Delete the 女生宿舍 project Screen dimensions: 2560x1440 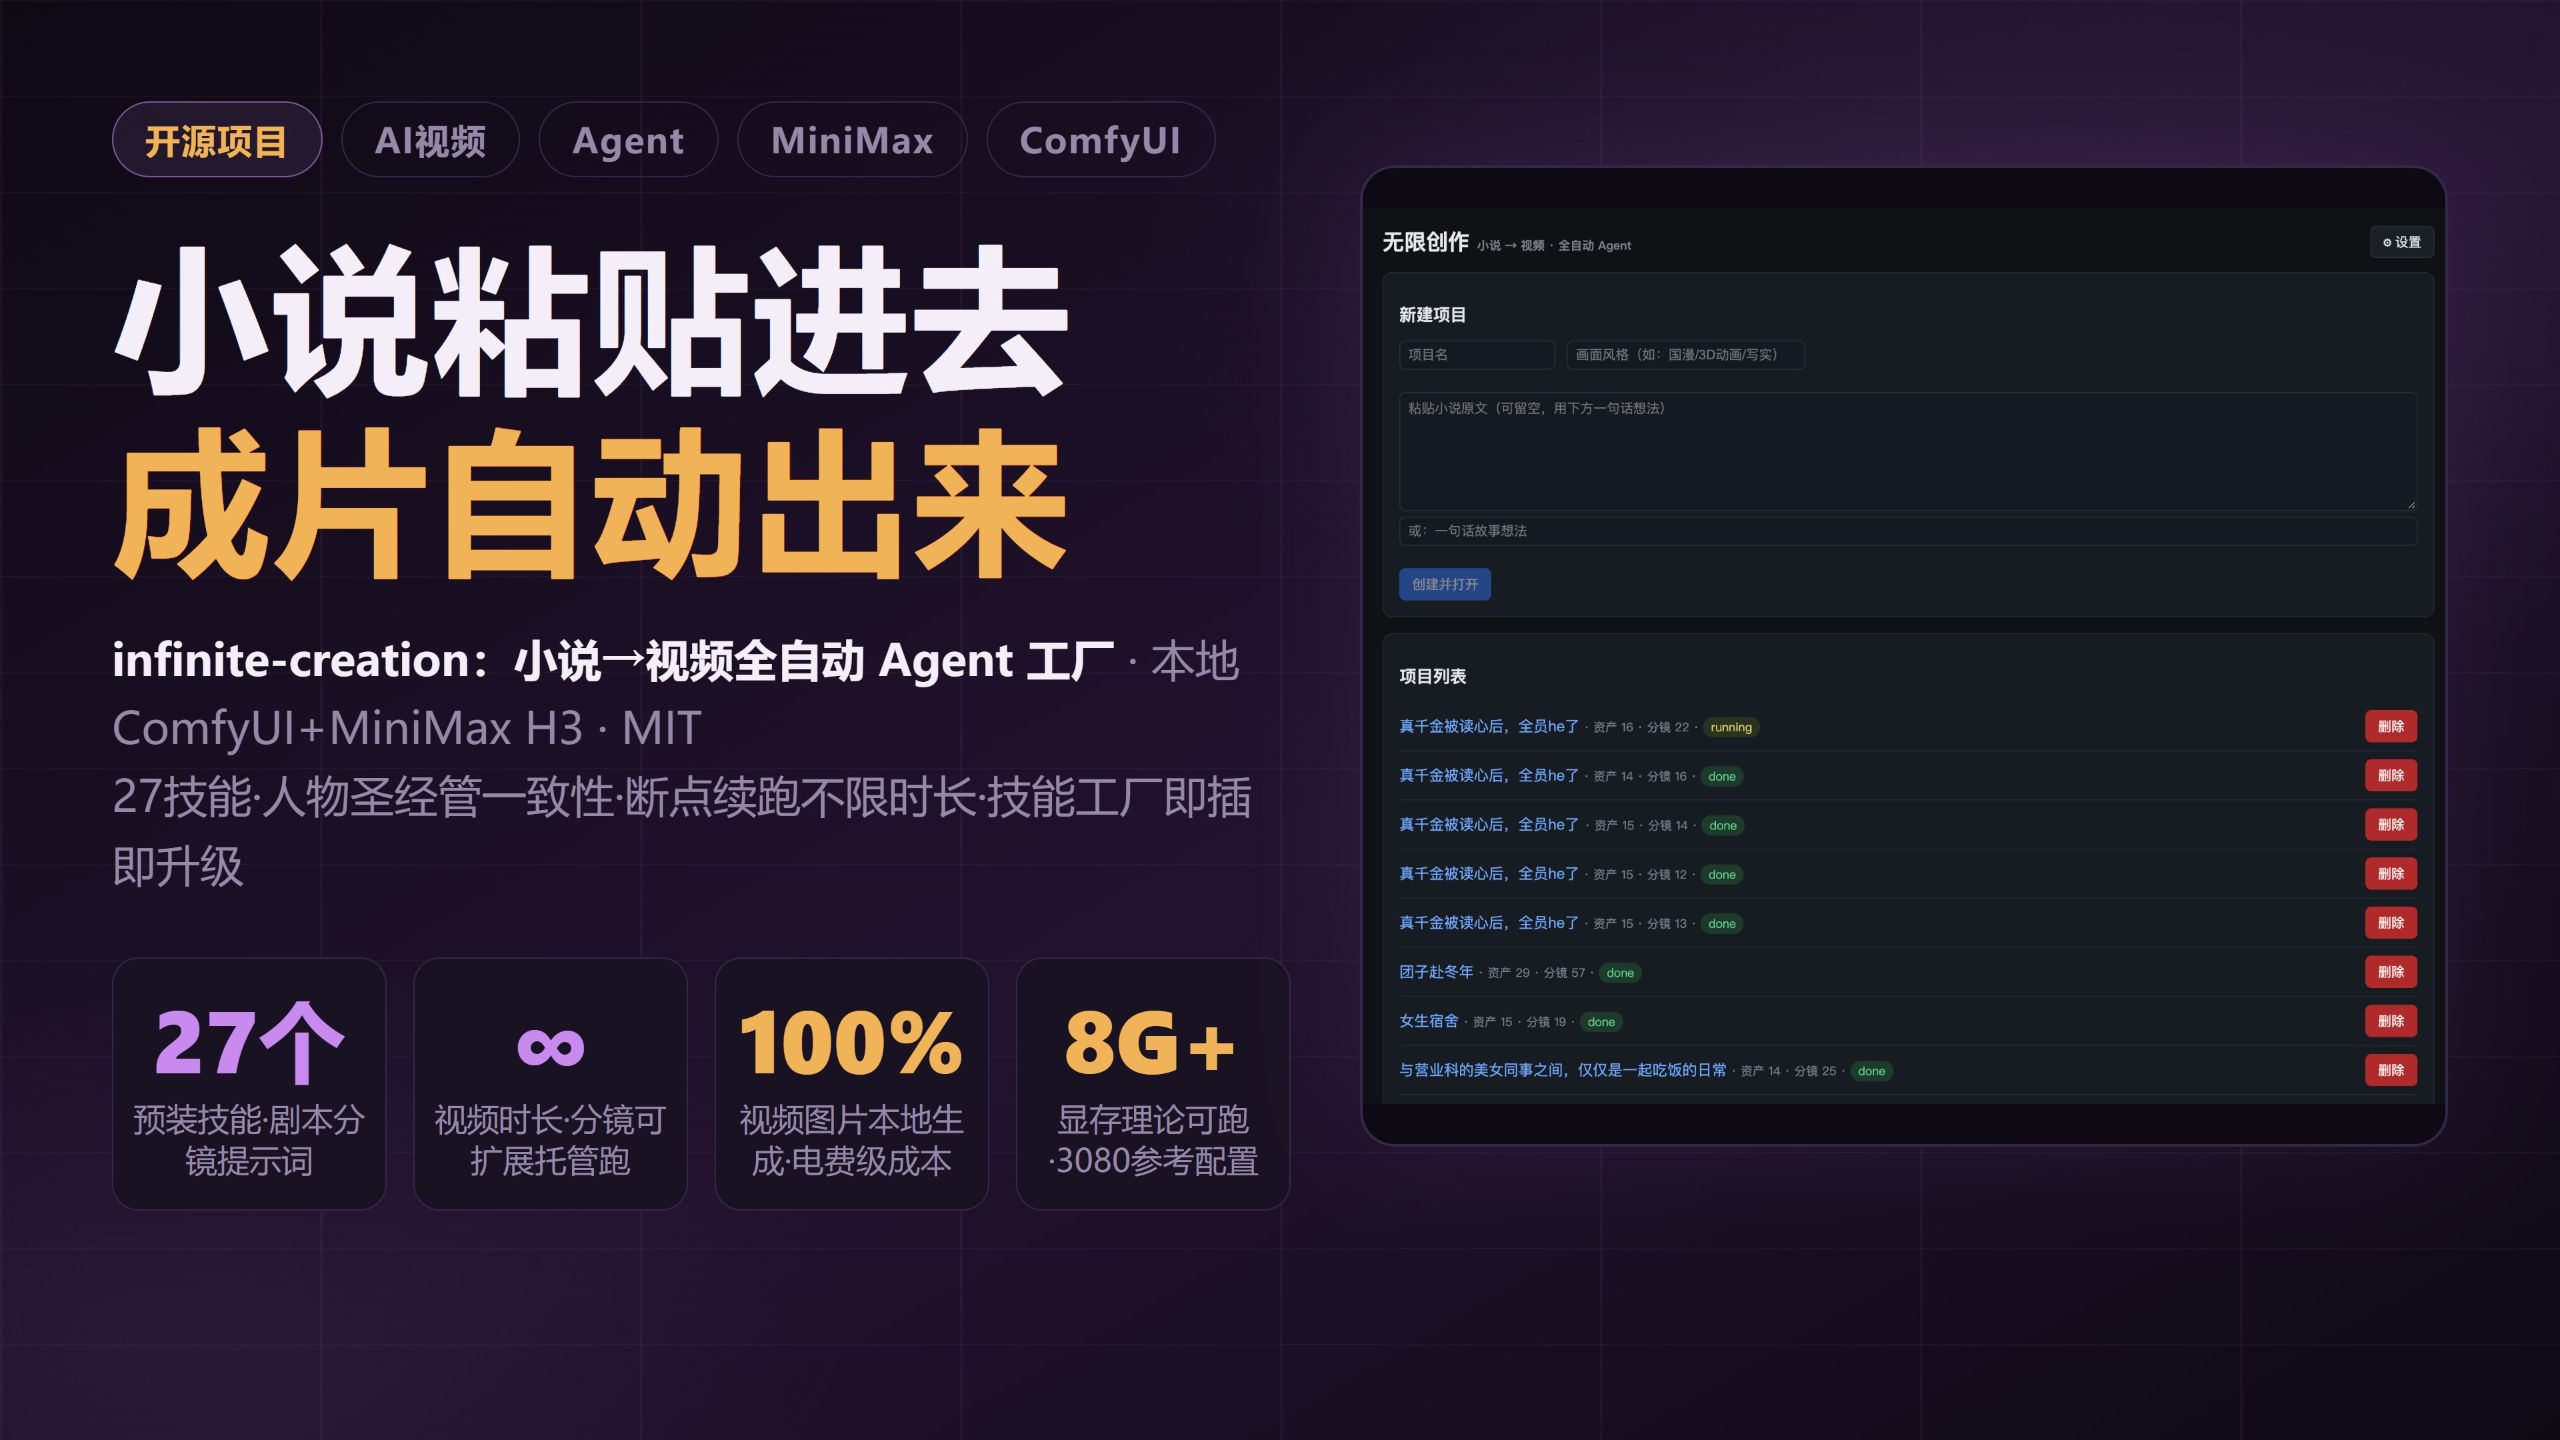coord(2390,1021)
